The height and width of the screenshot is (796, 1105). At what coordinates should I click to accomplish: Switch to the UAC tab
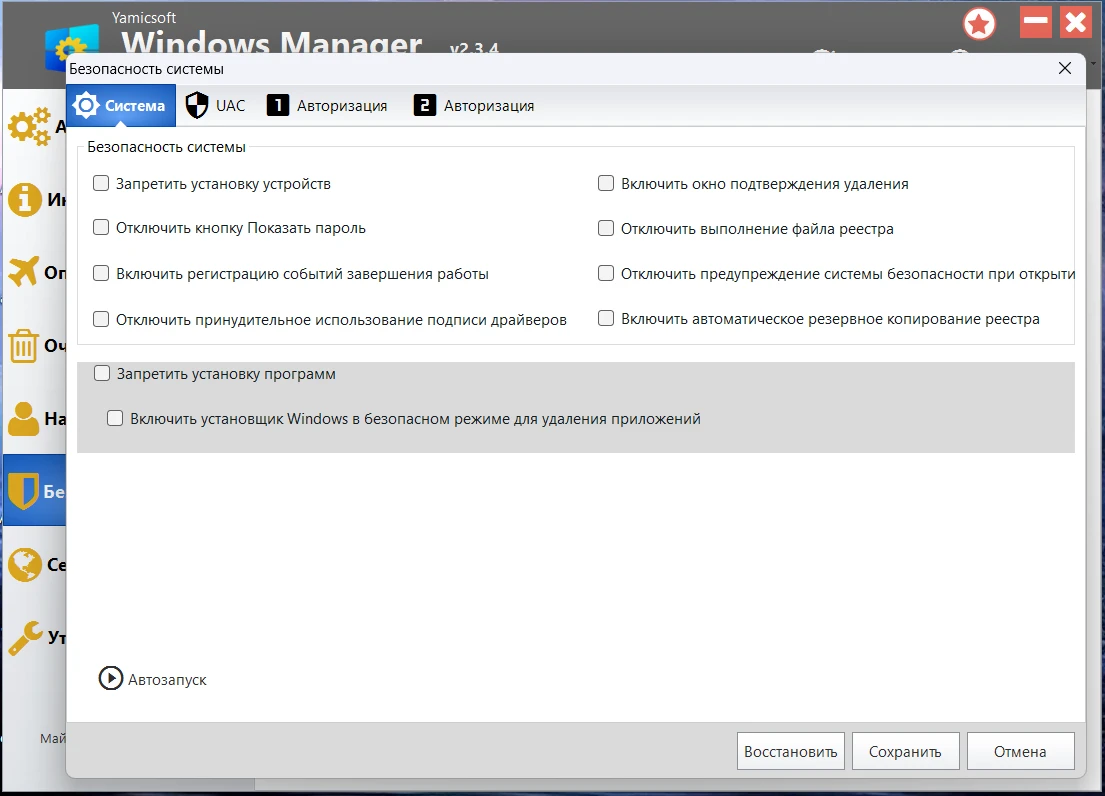point(216,106)
